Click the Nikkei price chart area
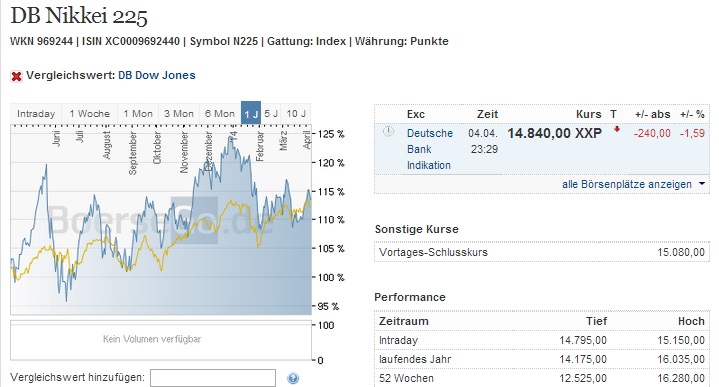The height and width of the screenshot is (387, 719). click(x=161, y=220)
